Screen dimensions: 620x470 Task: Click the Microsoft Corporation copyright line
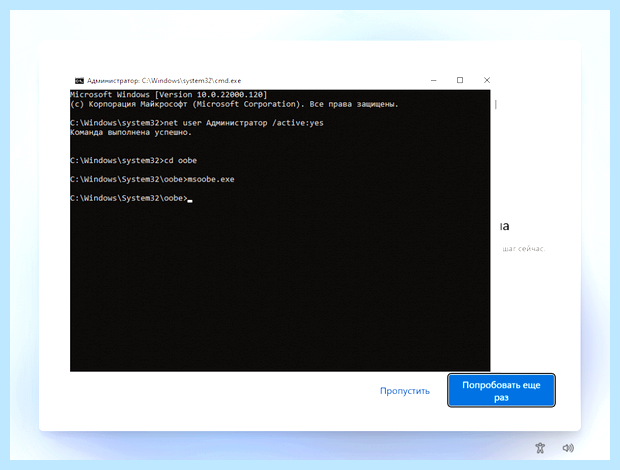coord(234,104)
